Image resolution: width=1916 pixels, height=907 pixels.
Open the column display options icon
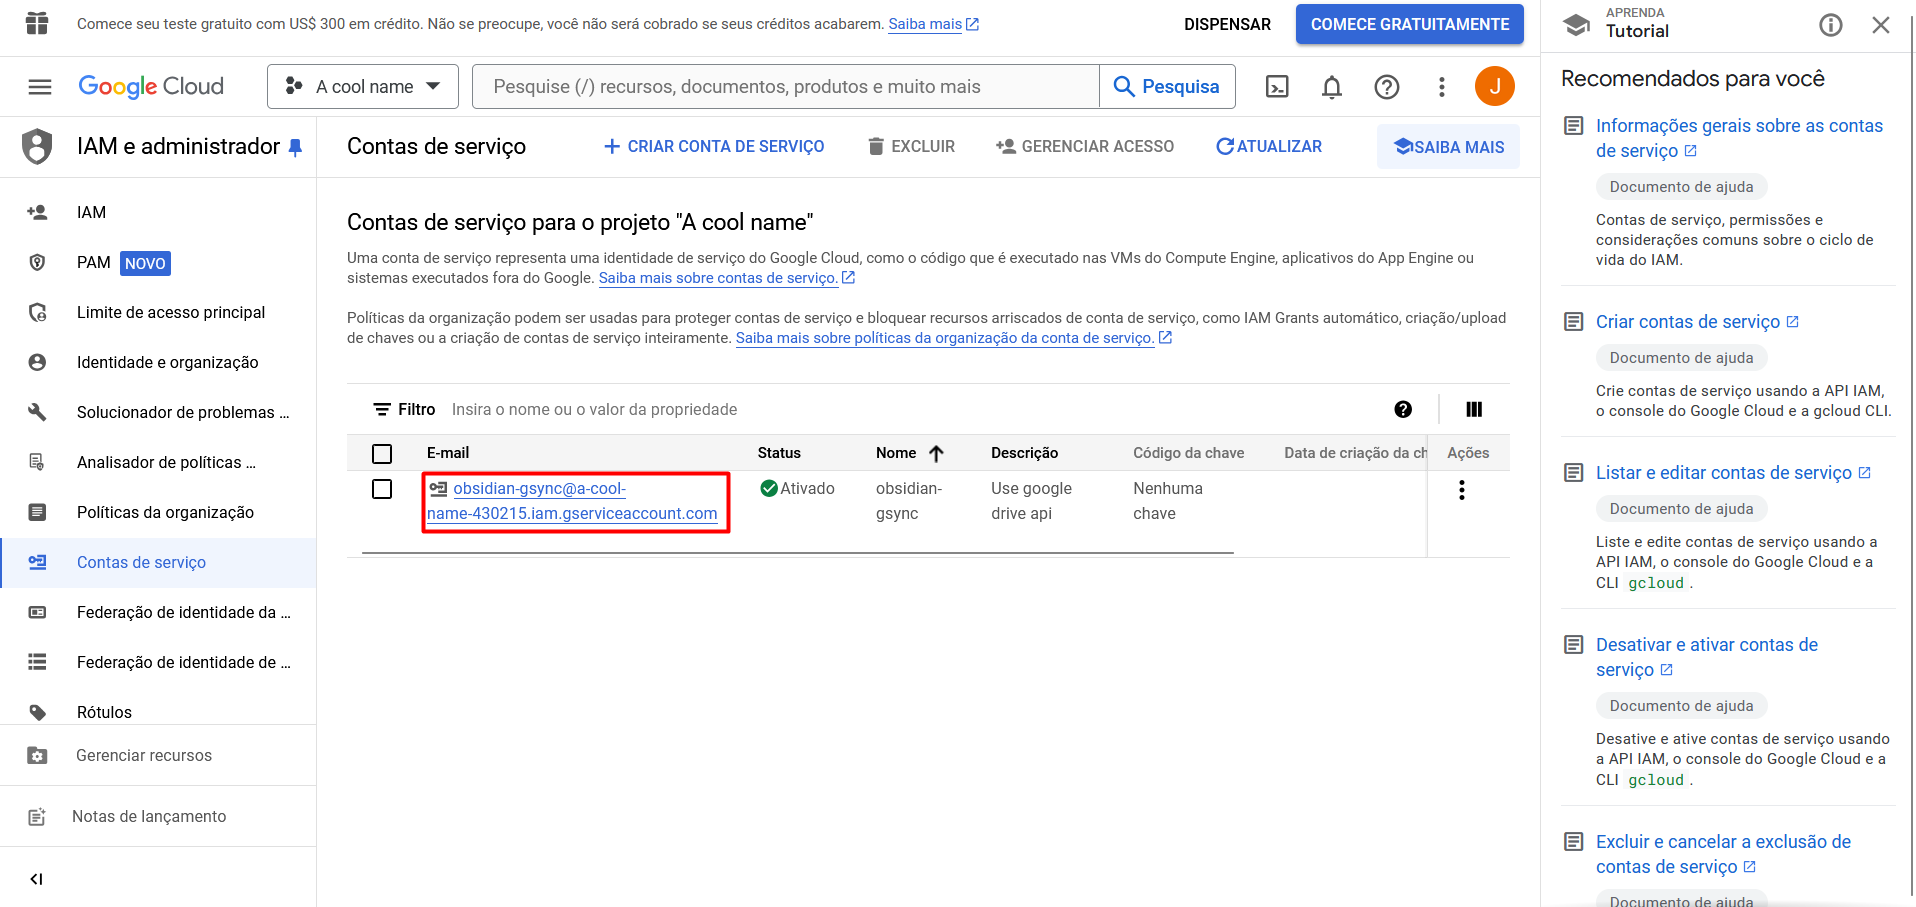pyautogui.click(x=1474, y=409)
